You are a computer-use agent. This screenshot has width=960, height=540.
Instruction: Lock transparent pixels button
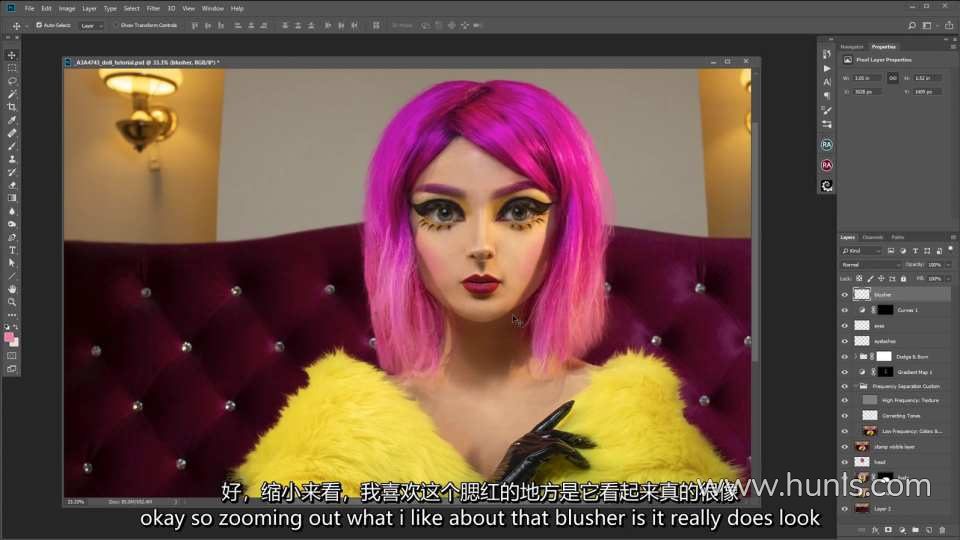859,279
